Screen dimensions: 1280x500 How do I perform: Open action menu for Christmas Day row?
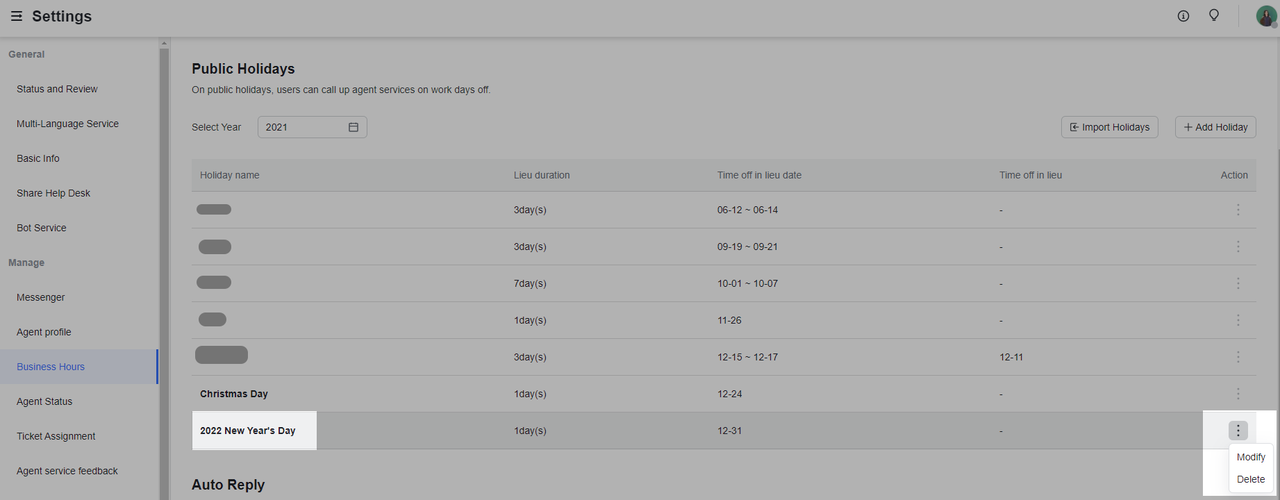[1238, 394]
